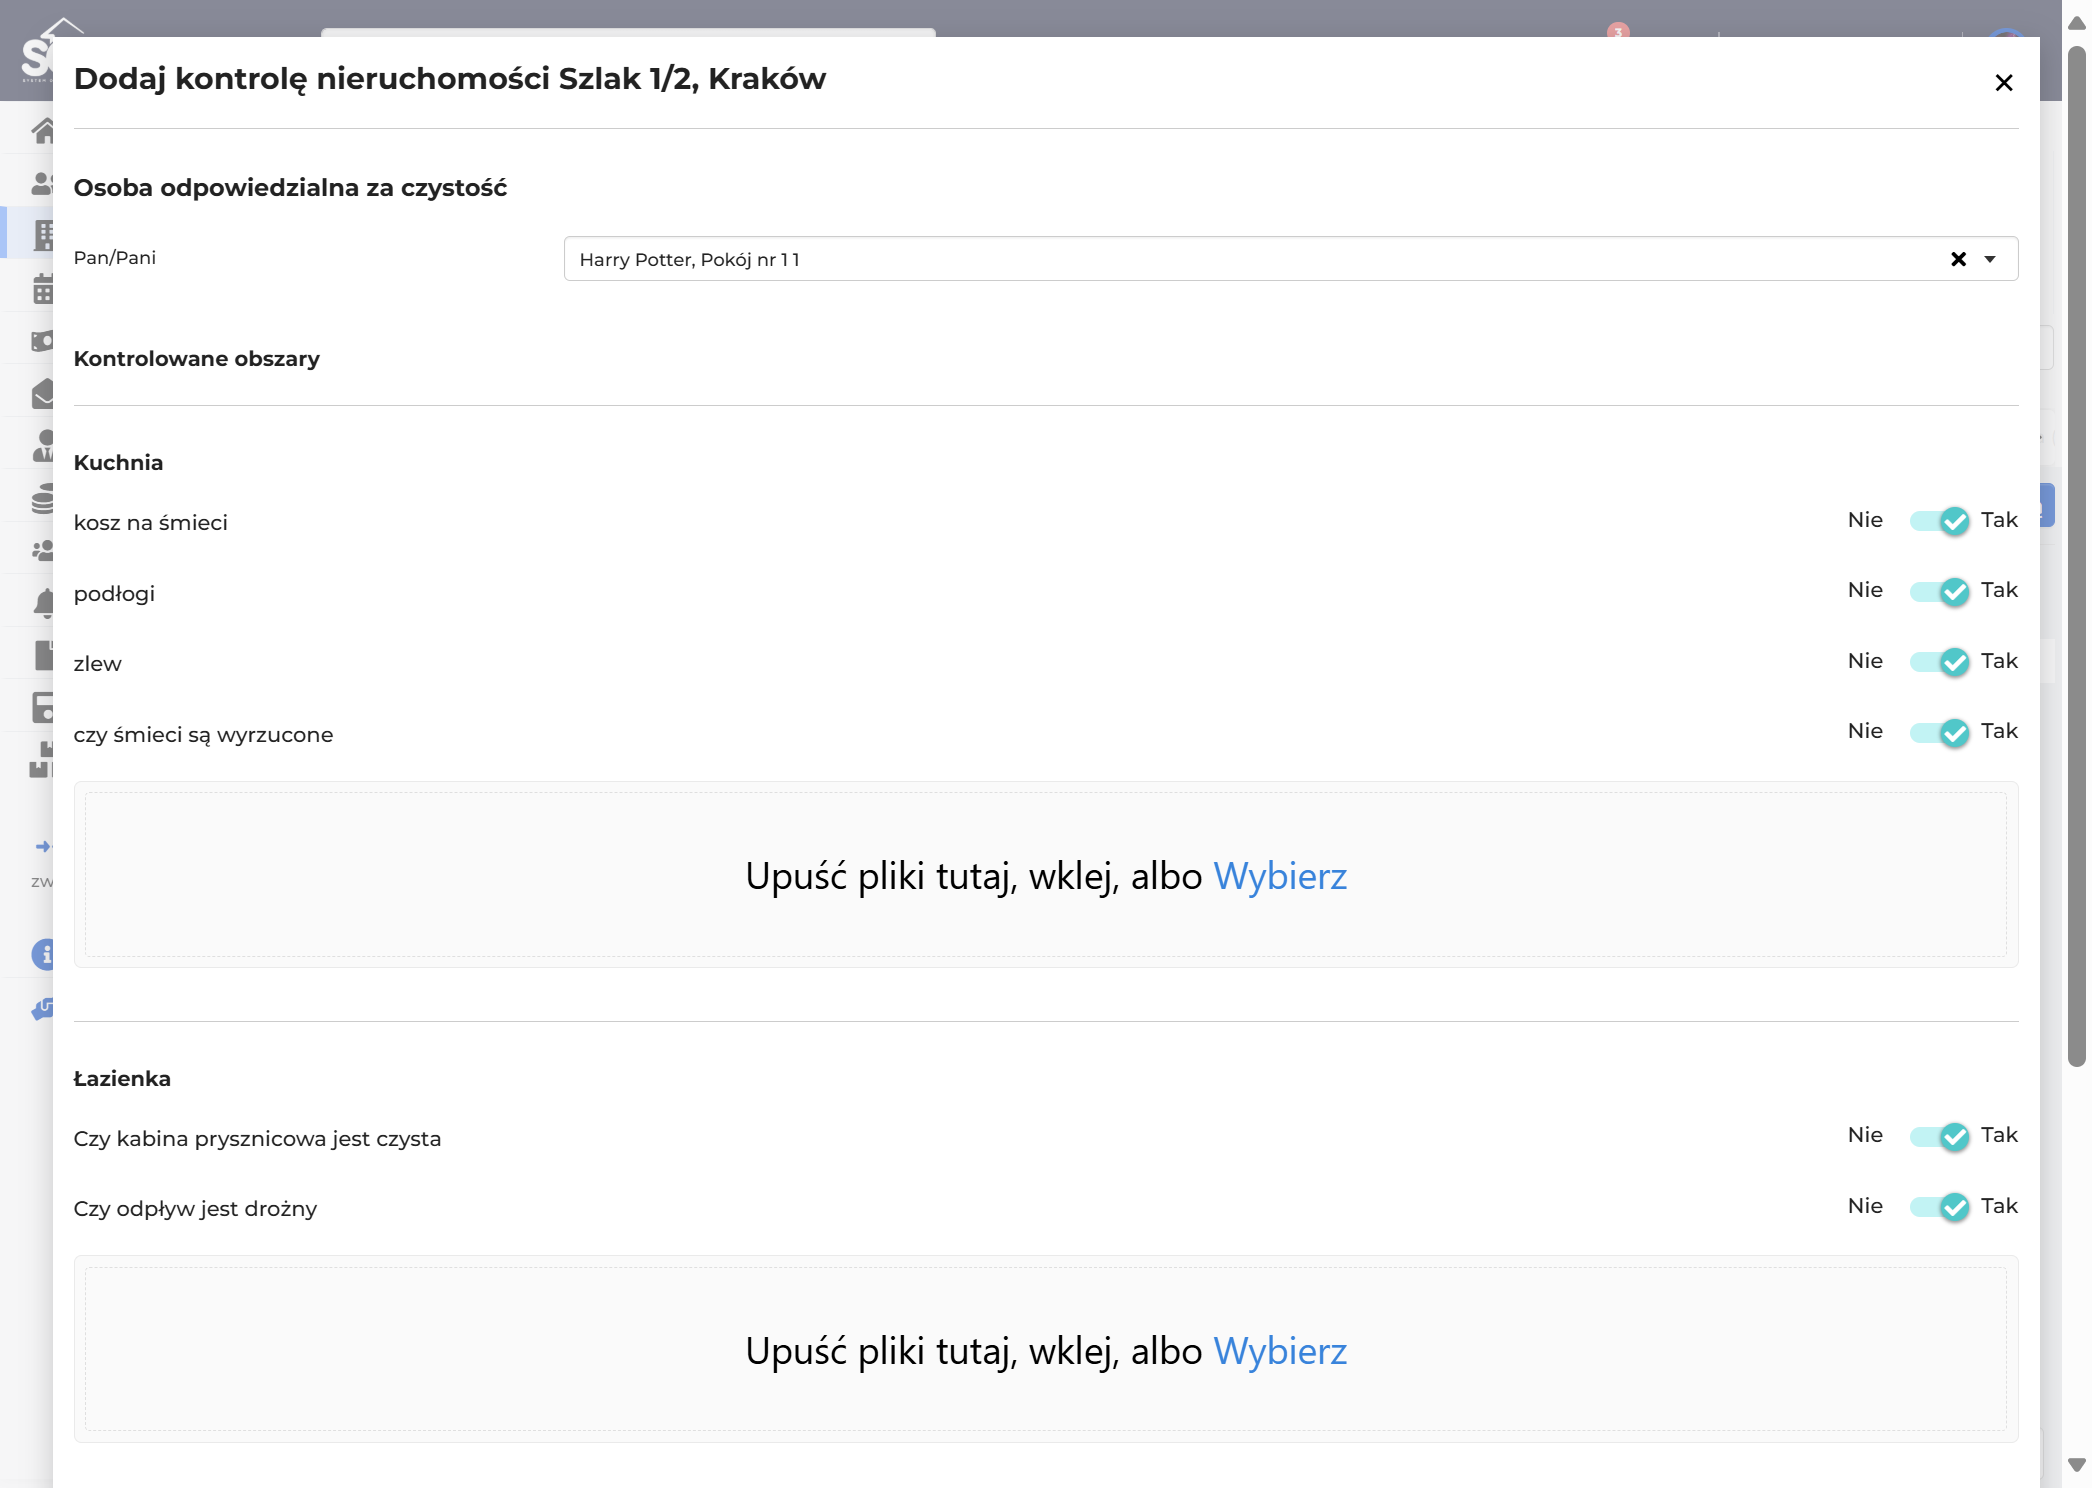Toggle the podłogi switch
Image resolution: width=2092 pixels, height=1488 pixels.
(1939, 591)
